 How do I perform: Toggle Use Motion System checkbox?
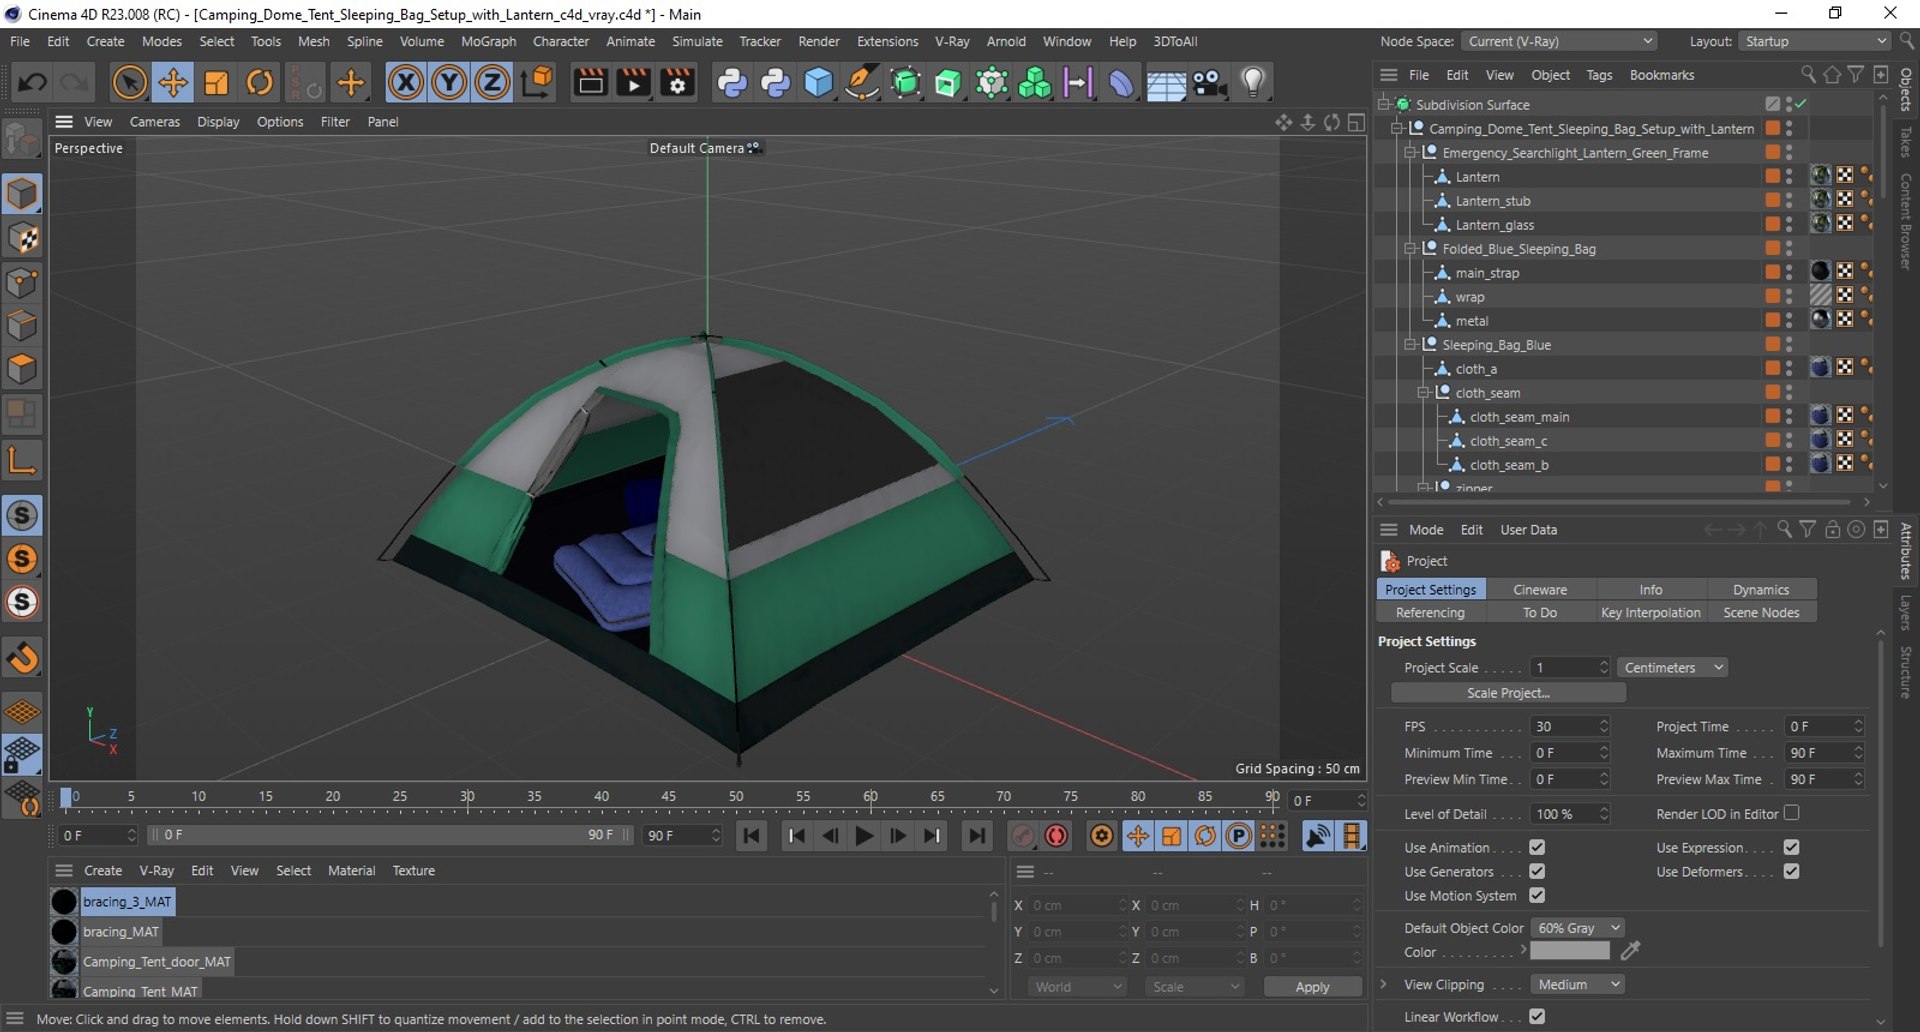point(1537,896)
